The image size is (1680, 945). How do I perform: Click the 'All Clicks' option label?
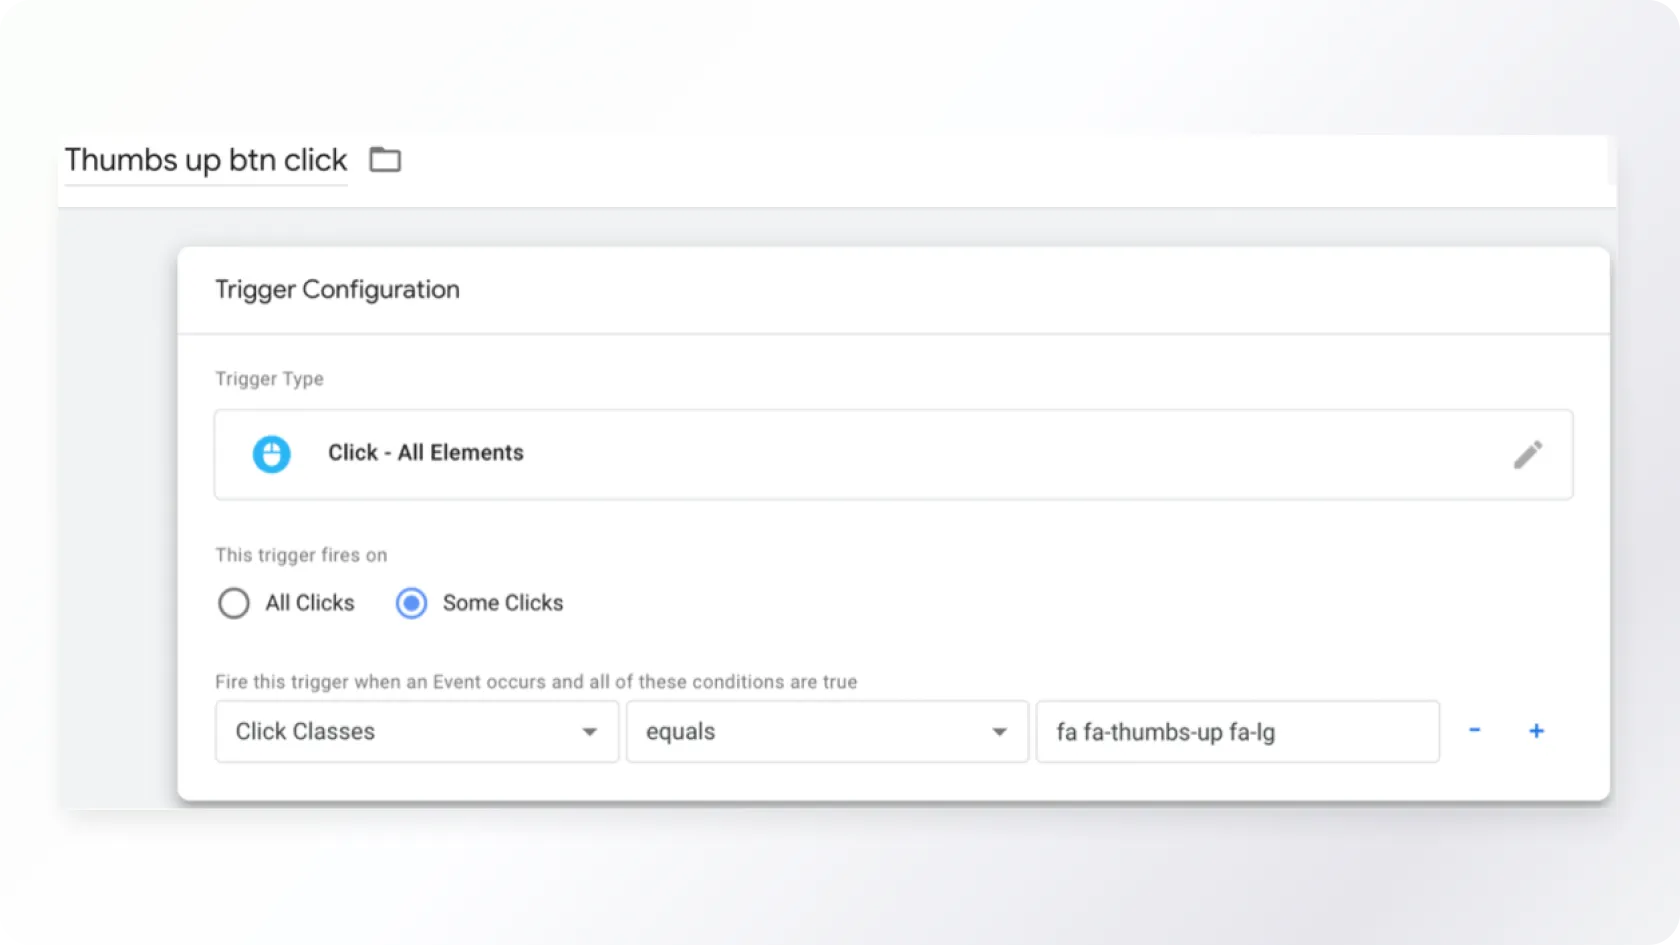tap(310, 603)
